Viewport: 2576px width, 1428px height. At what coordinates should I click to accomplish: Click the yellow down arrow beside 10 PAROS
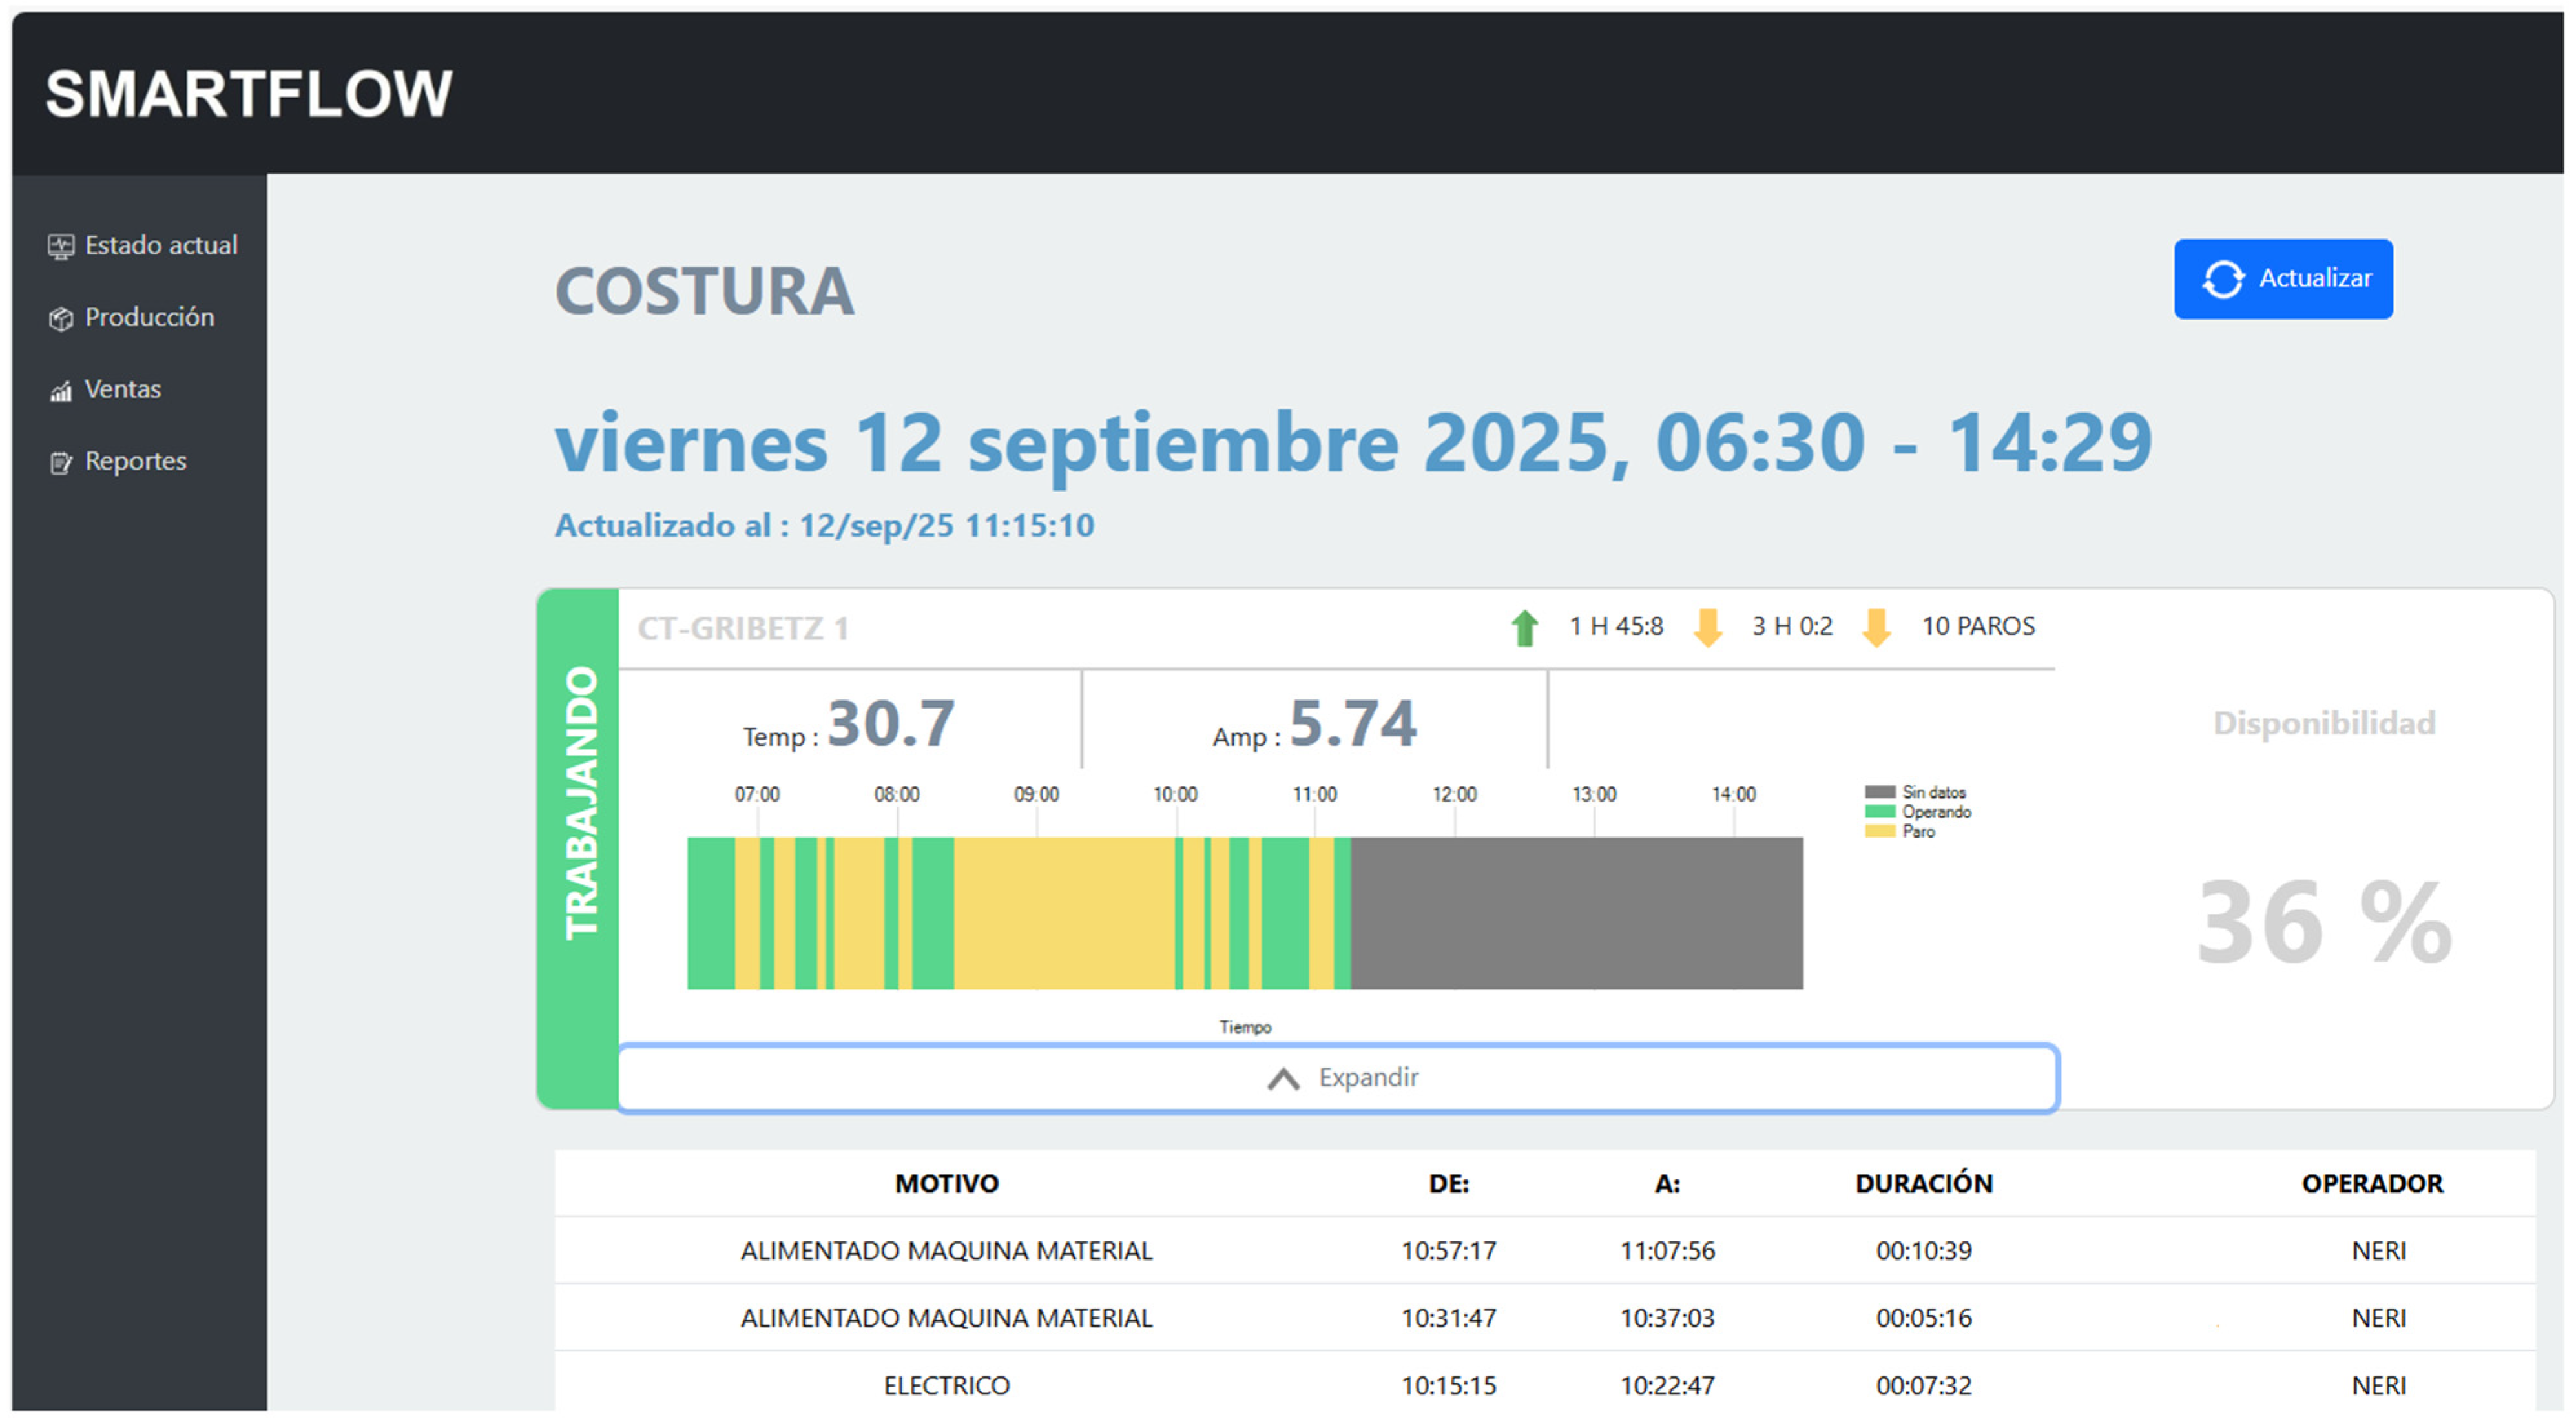(1876, 628)
